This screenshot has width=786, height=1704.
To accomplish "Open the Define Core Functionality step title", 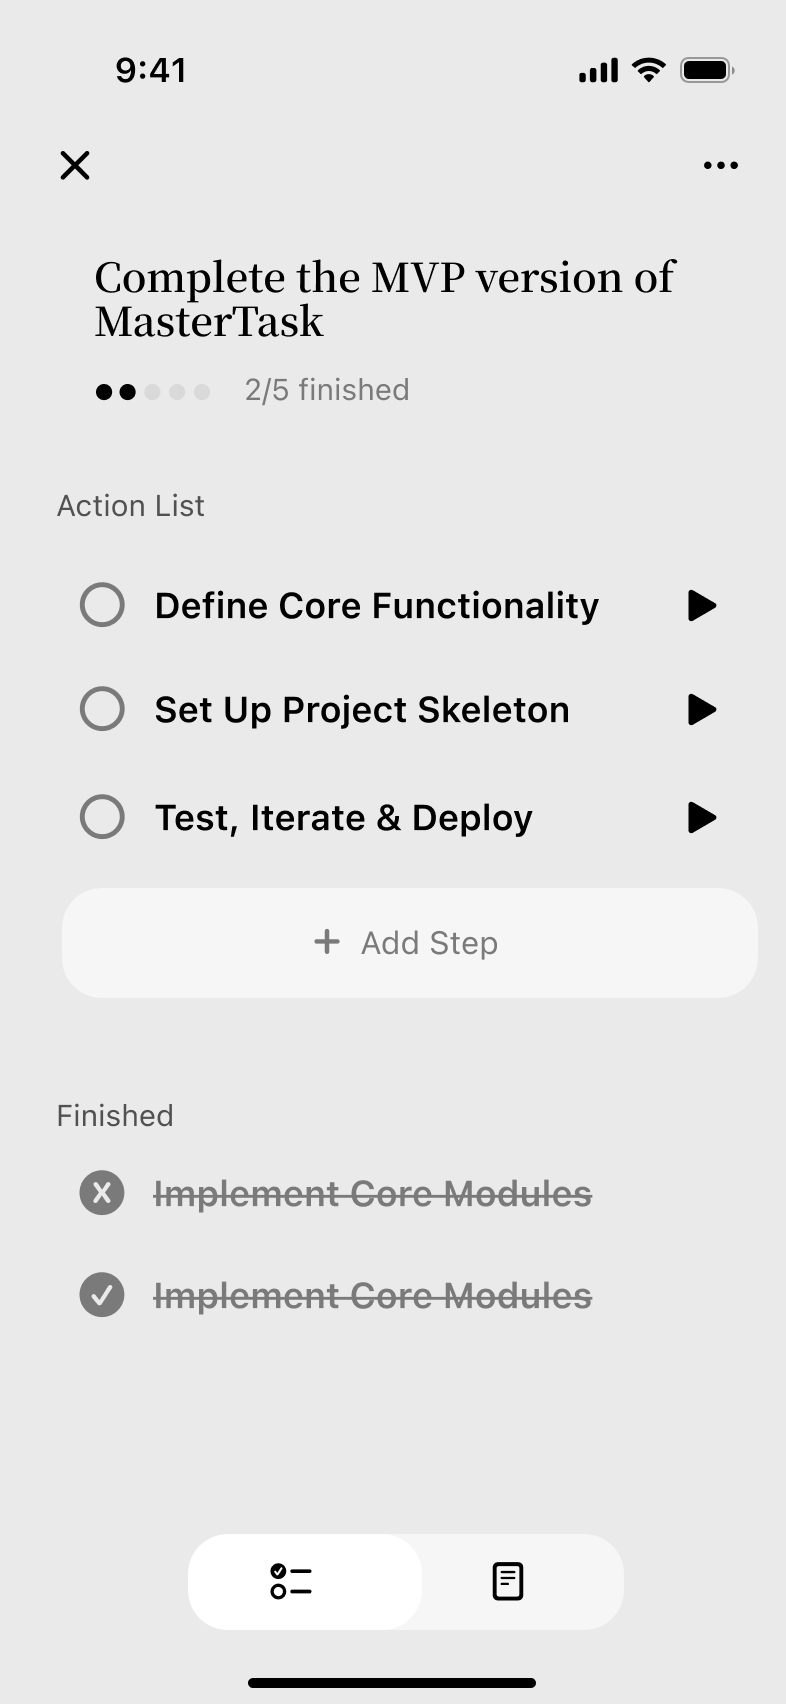I will click(377, 606).
